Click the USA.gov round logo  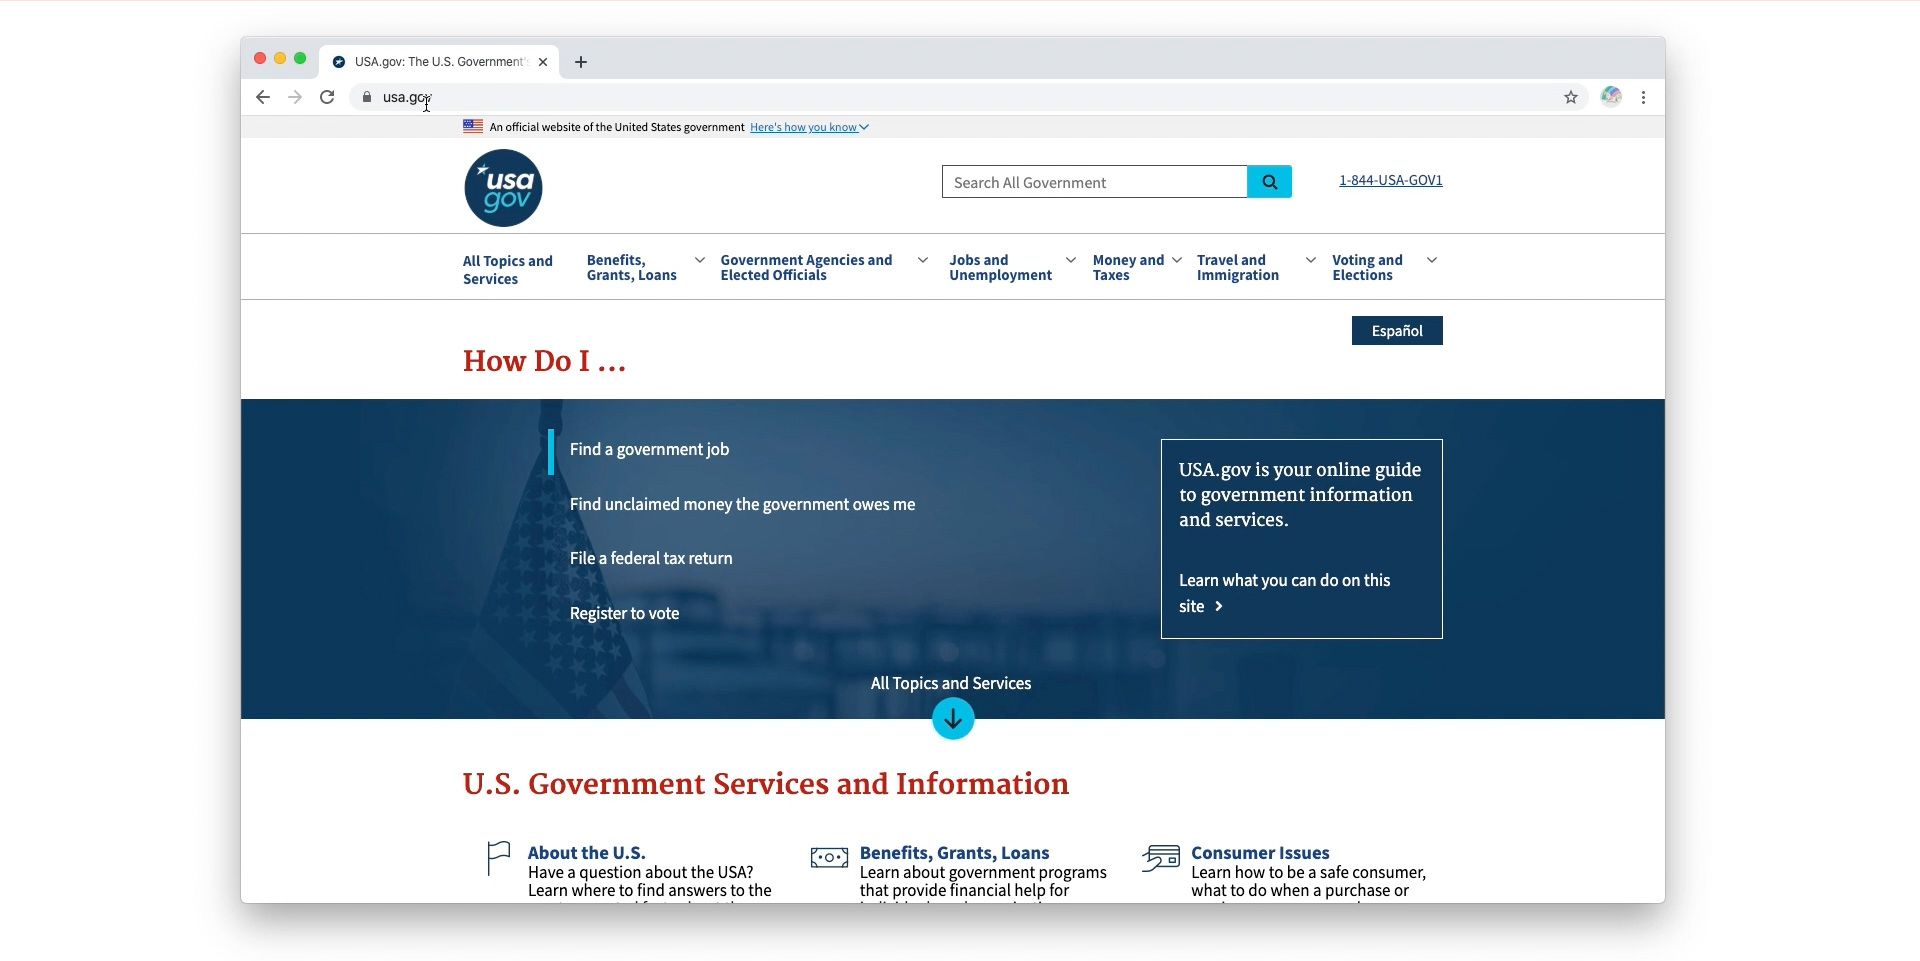point(503,188)
